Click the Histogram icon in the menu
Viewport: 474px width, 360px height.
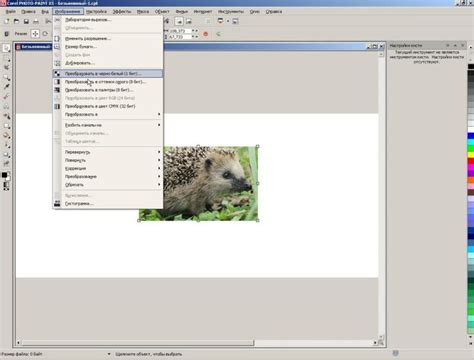tap(57, 203)
